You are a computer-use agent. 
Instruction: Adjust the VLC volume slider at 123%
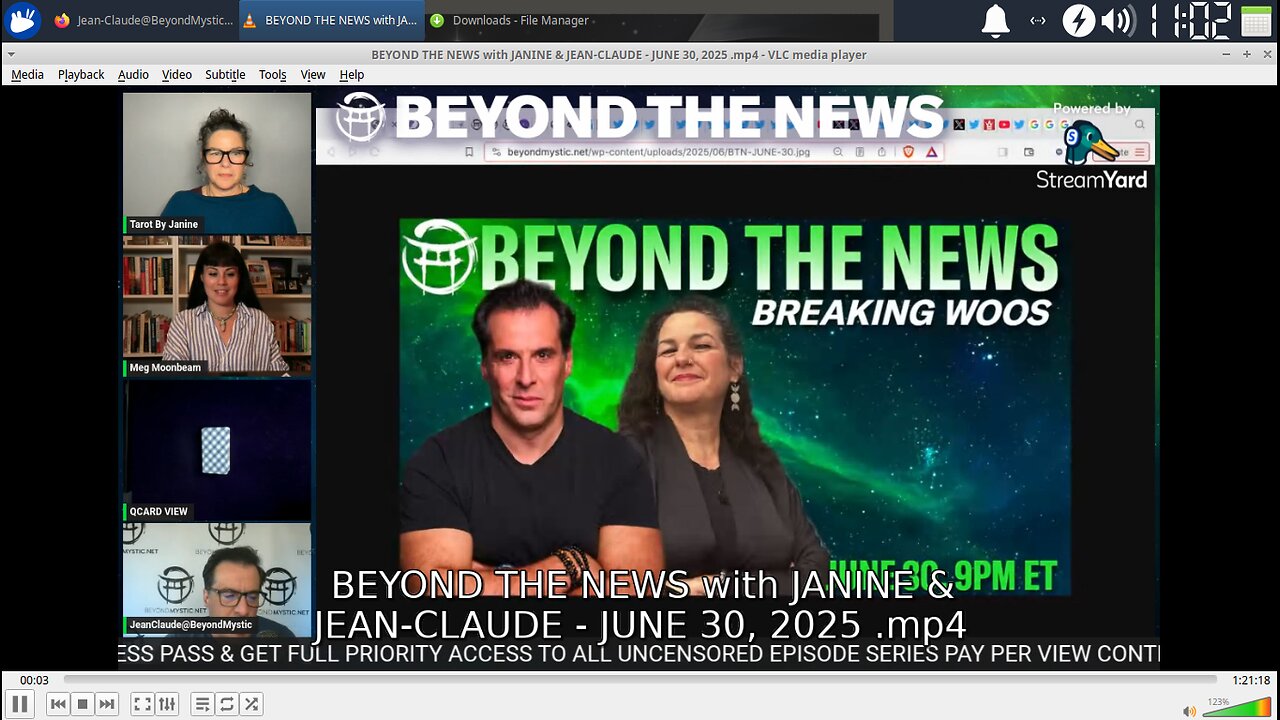1237,707
